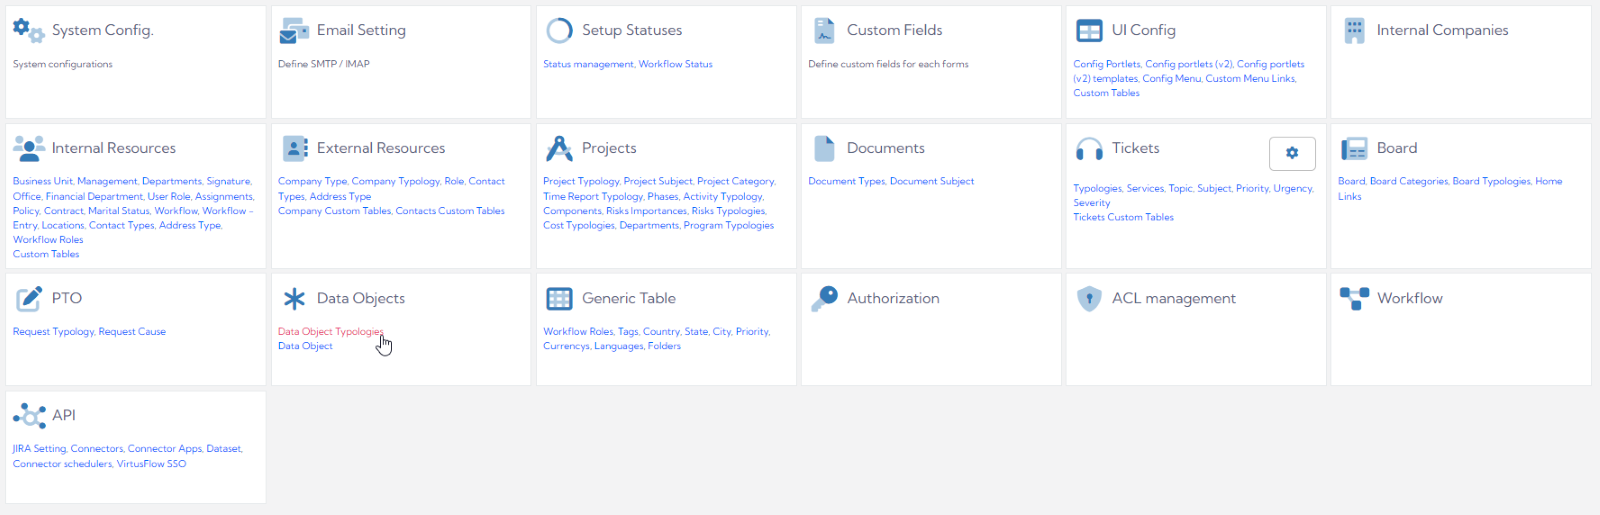
Task: Open the Setup Statuses circle icon
Action: [559, 30]
